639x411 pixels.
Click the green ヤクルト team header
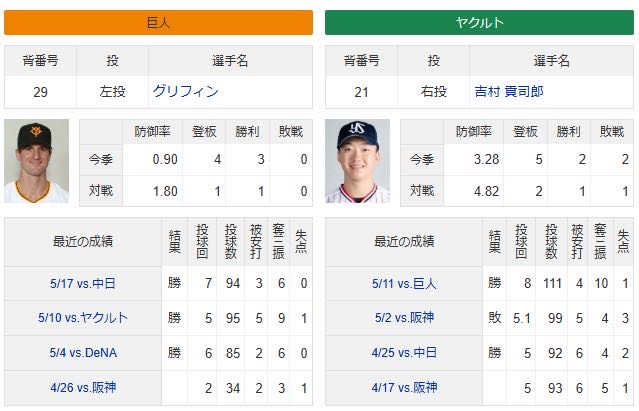coord(479,22)
